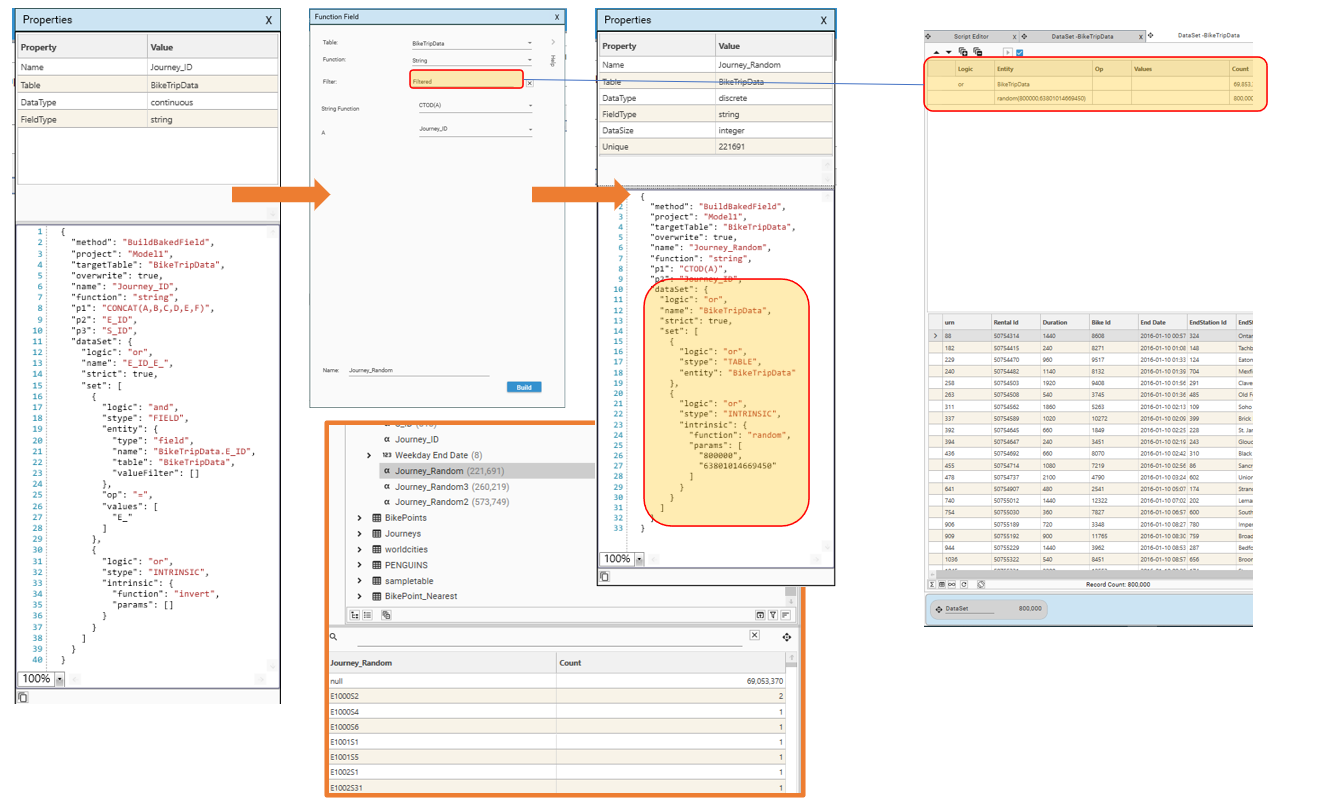Open the A parameter dropdown showing Journey_ID

coord(474,129)
